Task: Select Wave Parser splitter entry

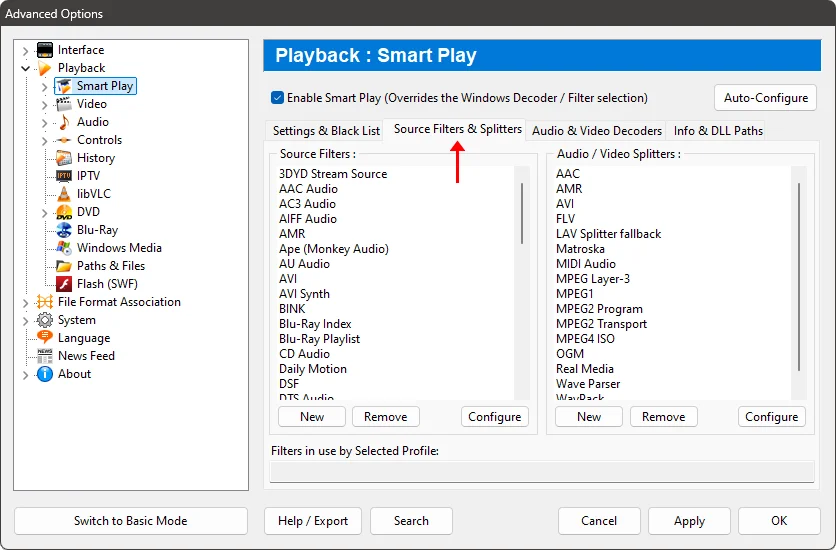Action: pos(588,384)
